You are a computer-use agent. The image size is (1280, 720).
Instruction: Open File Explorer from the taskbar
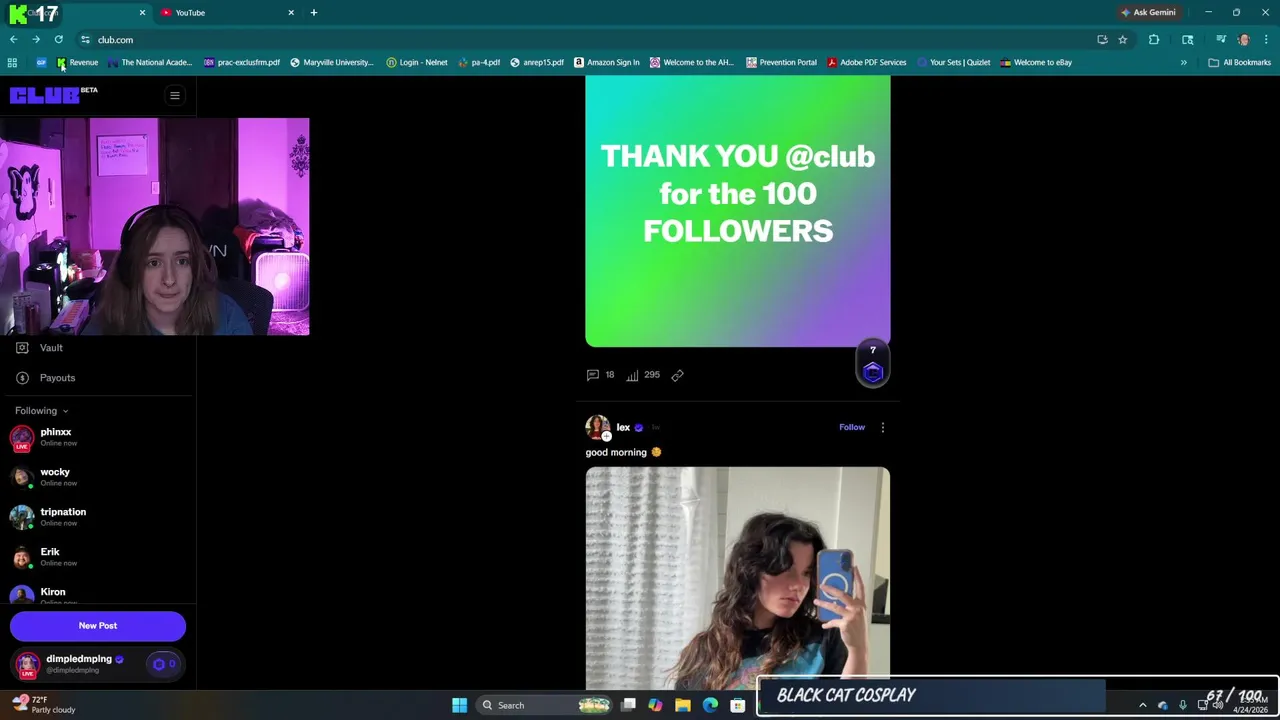[x=683, y=706]
